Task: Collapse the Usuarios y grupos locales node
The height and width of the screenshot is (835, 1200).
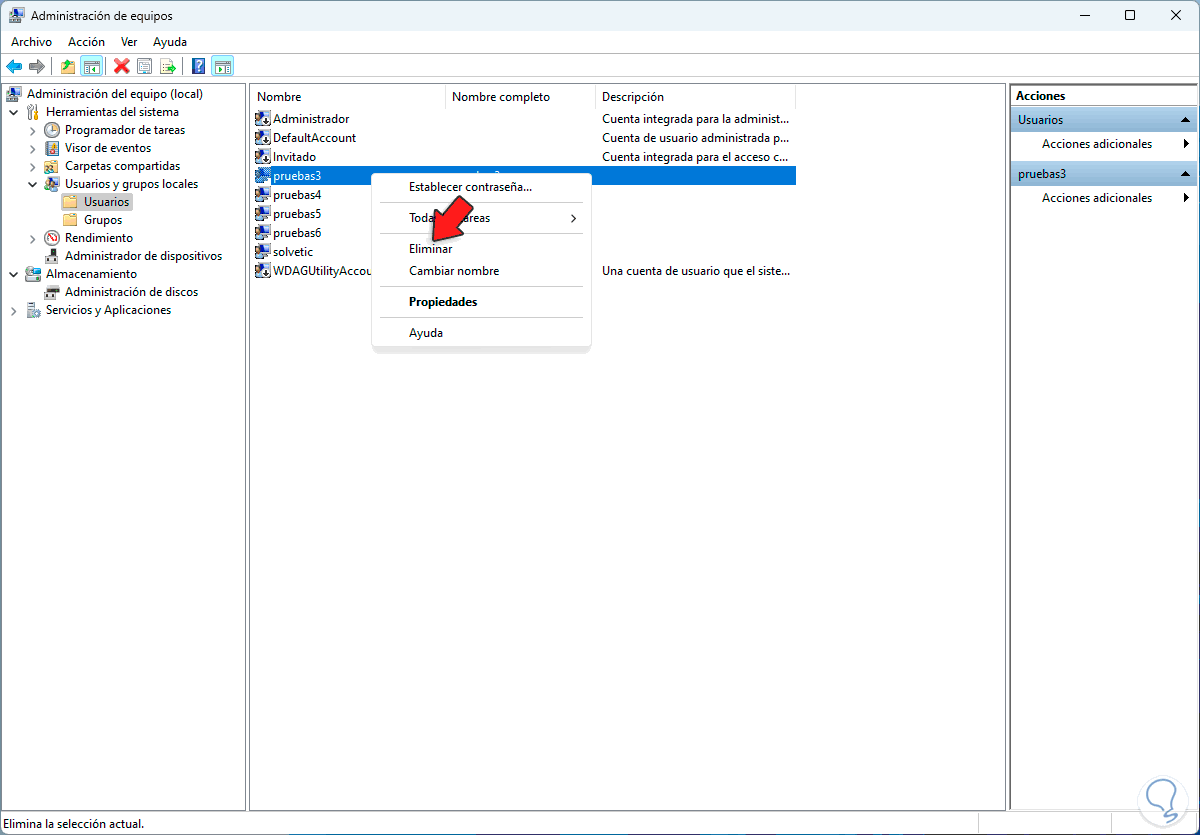Action: pyautogui.click(x=33, y=183)
